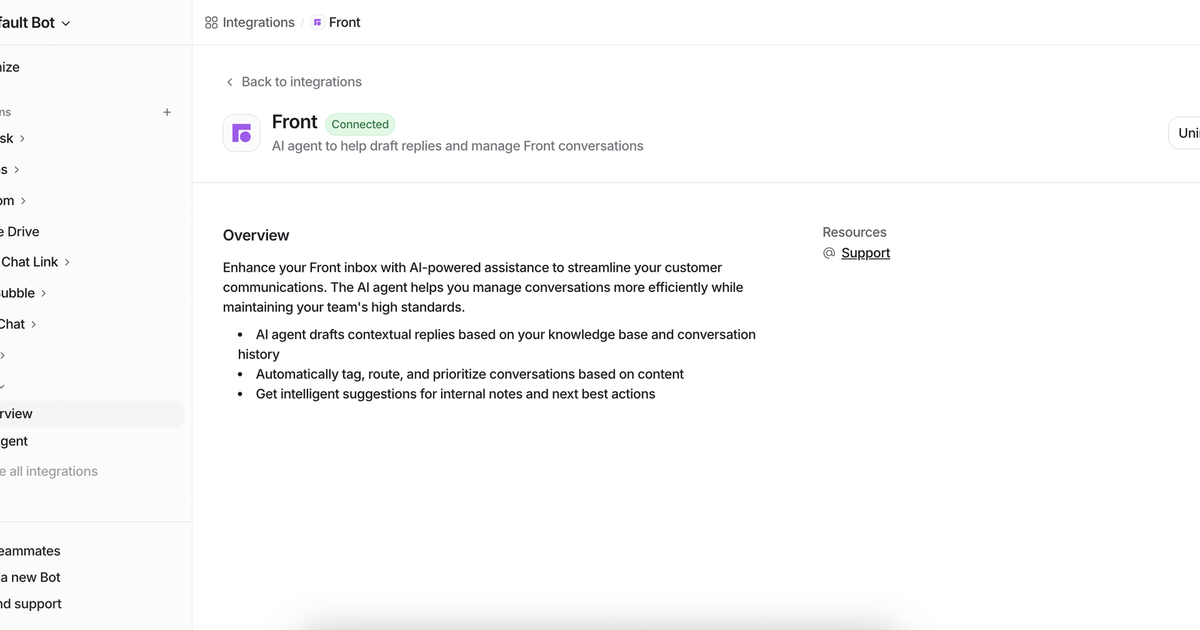
Task: Click the Connected status badge
Action: (x=360, y=124)
